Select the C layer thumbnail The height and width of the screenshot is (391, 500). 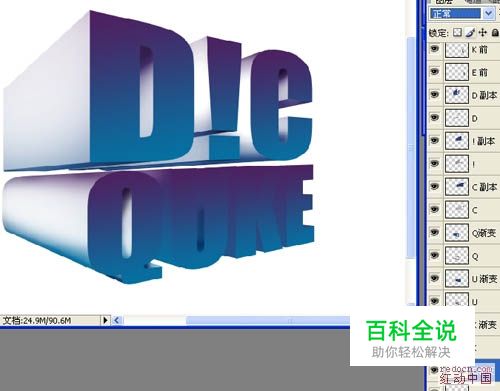[457, 210]
